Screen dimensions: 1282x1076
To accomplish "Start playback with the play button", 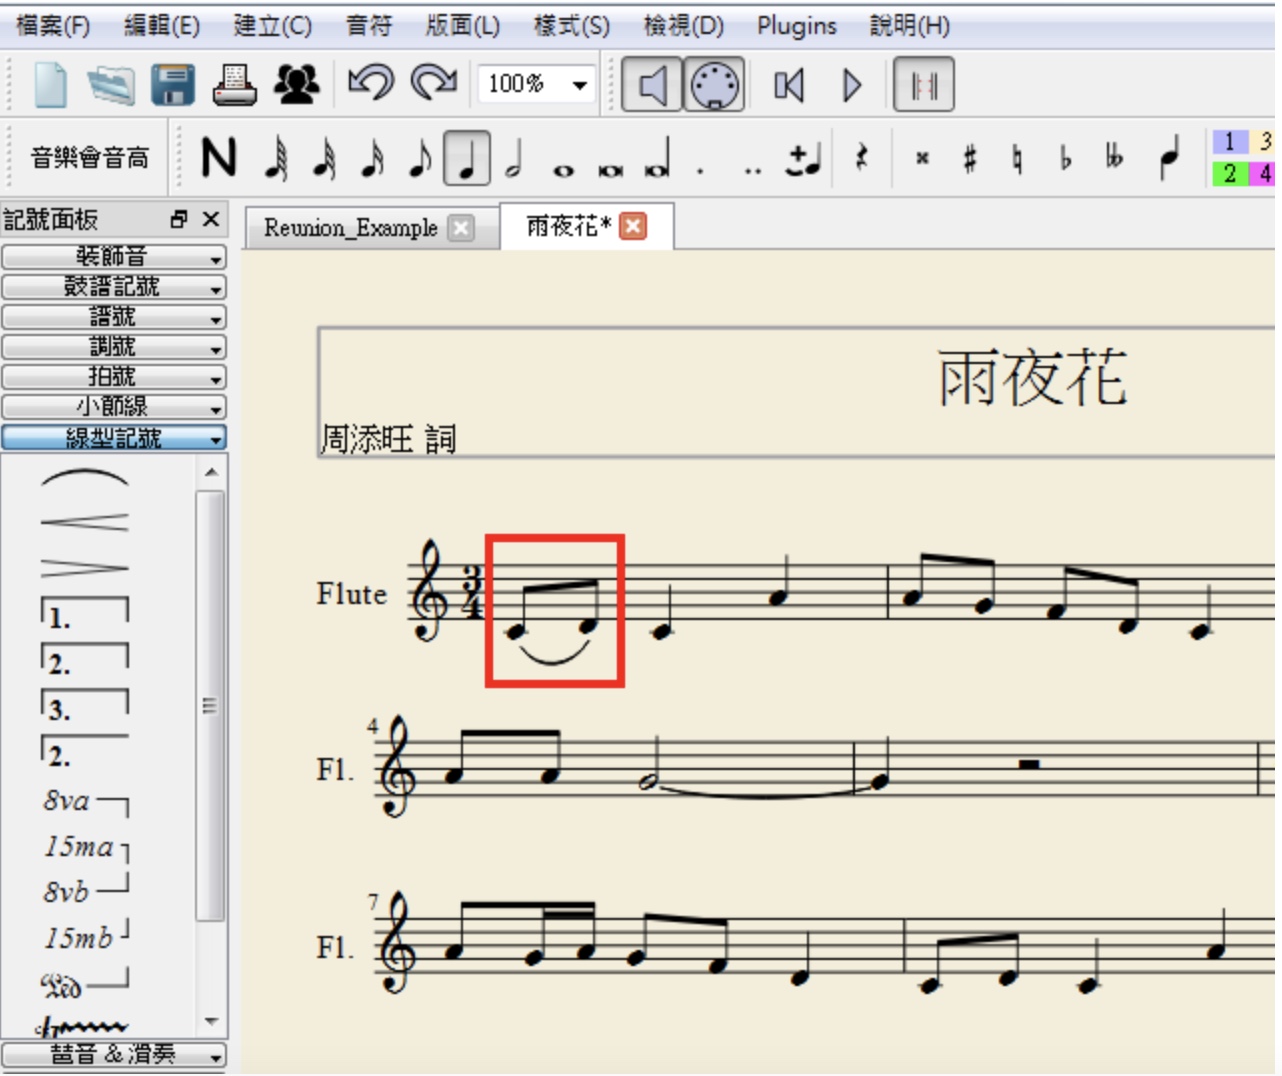I will point(852,85).
